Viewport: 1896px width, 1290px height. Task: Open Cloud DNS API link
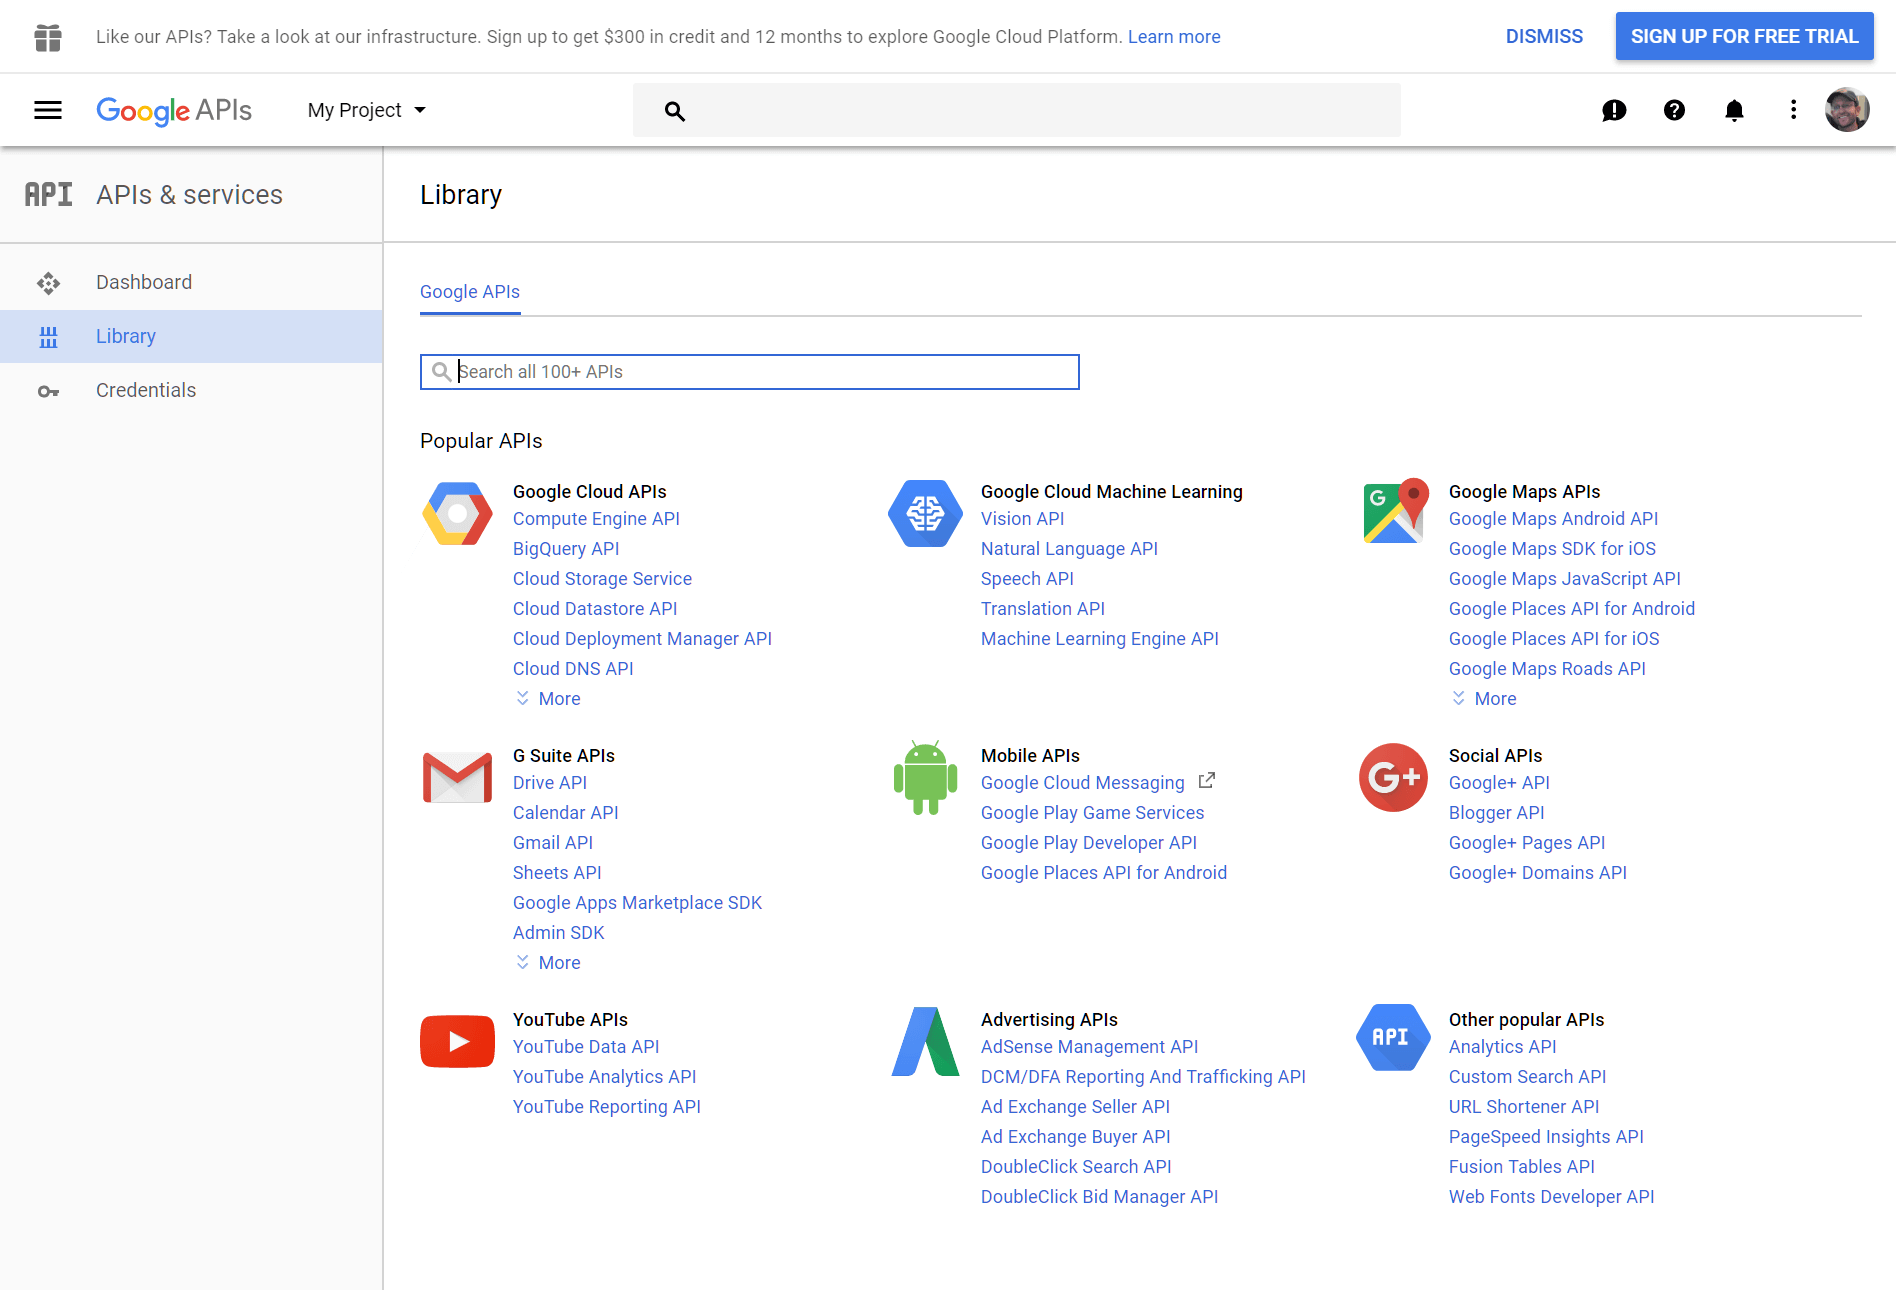573,669
